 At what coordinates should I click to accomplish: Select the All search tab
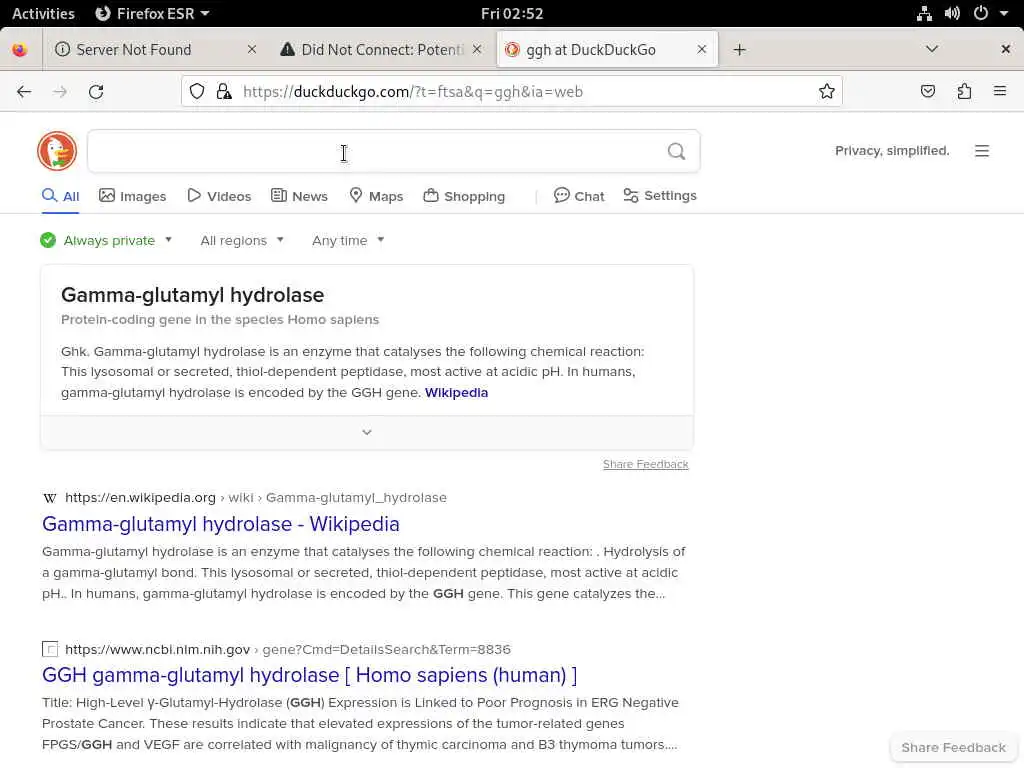[61, 196]
